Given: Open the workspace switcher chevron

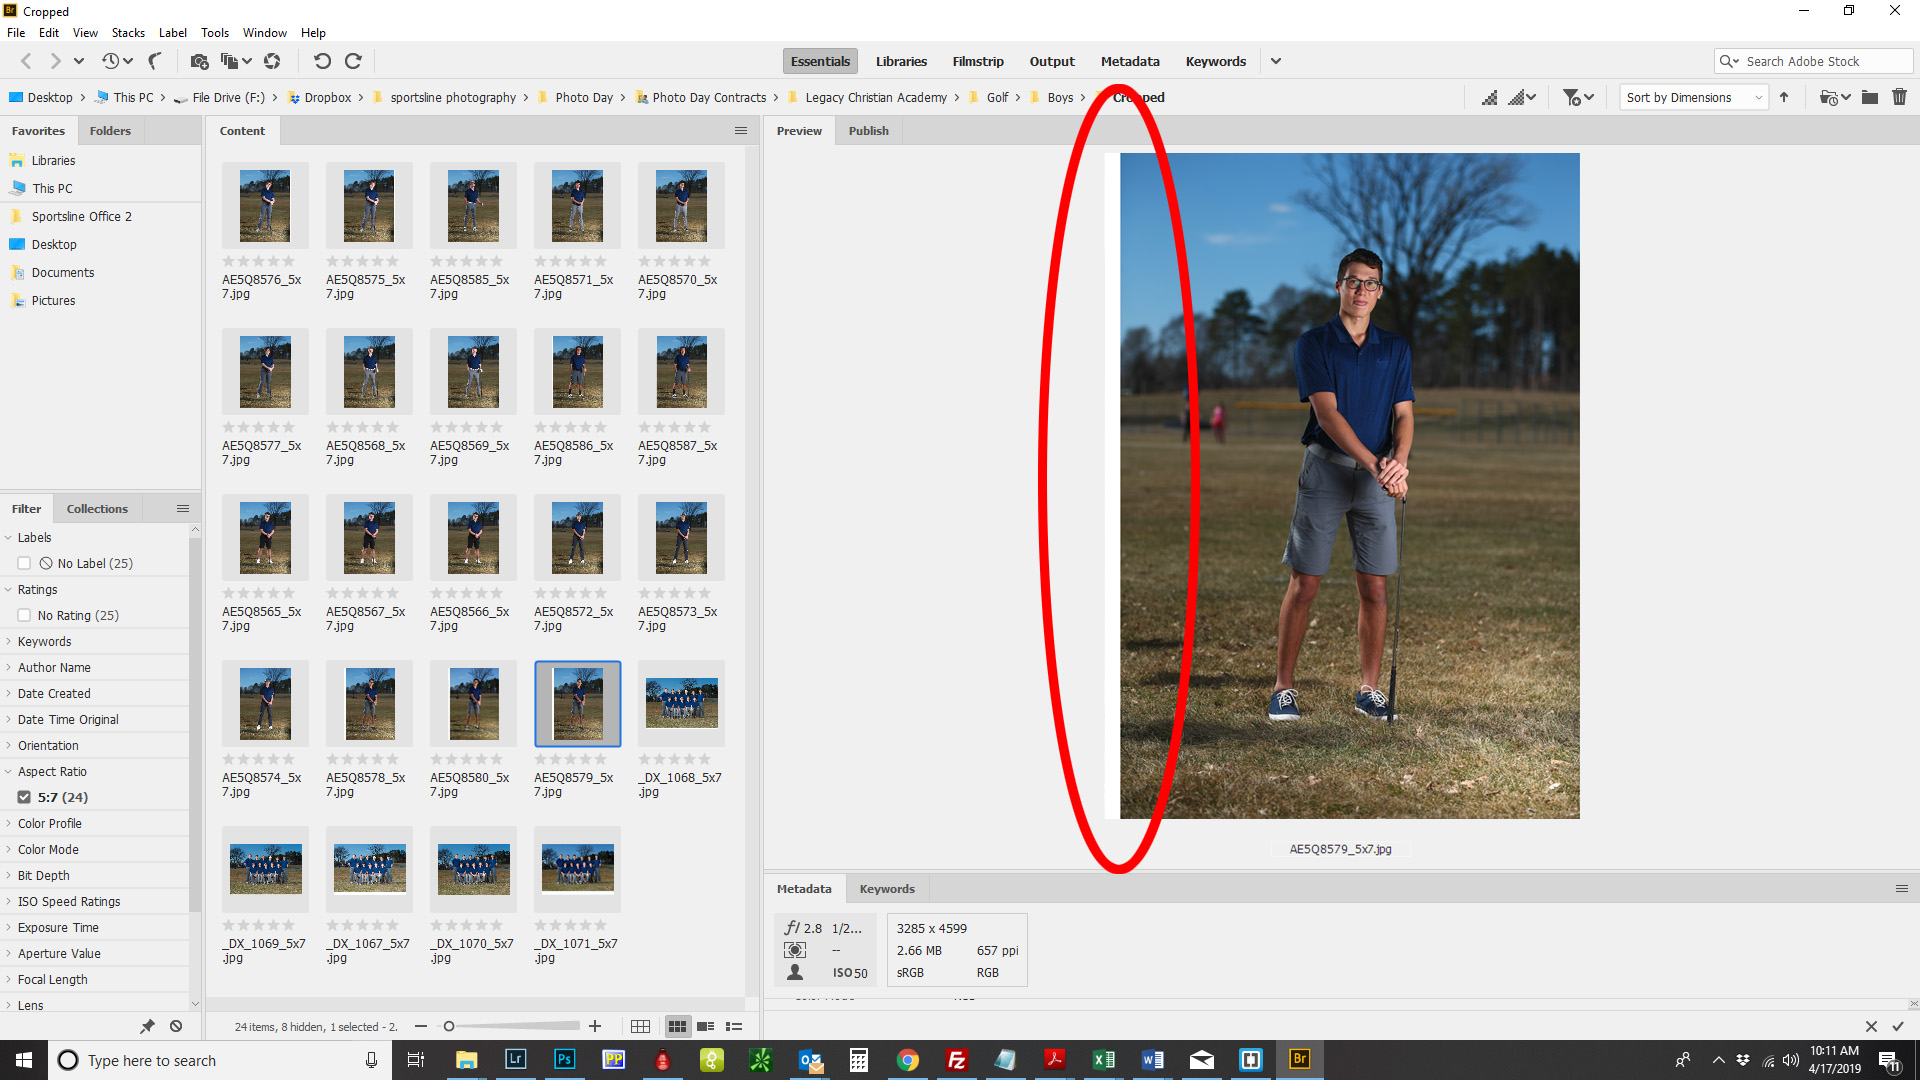Looking at the screenshot, I should click(x=1276, y=61).
